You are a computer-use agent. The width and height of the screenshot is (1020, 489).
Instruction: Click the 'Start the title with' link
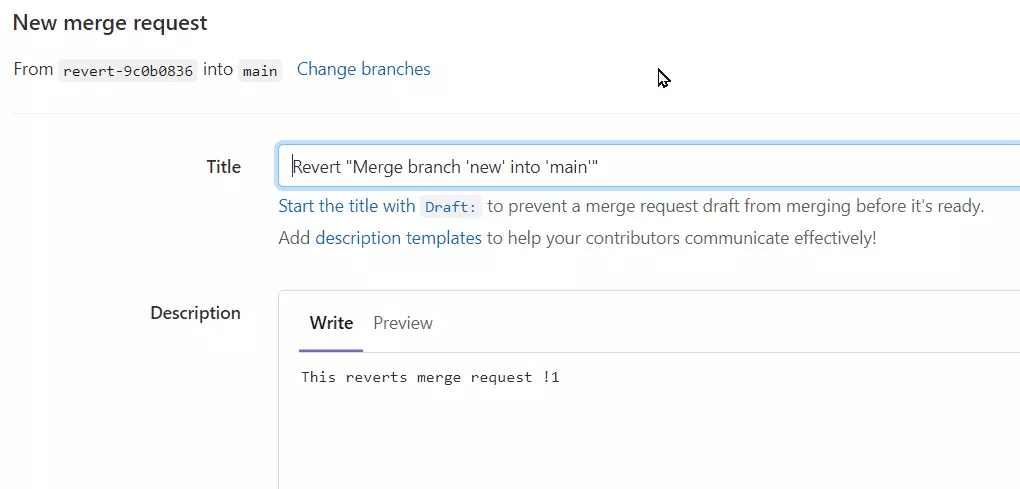point(347,207)
